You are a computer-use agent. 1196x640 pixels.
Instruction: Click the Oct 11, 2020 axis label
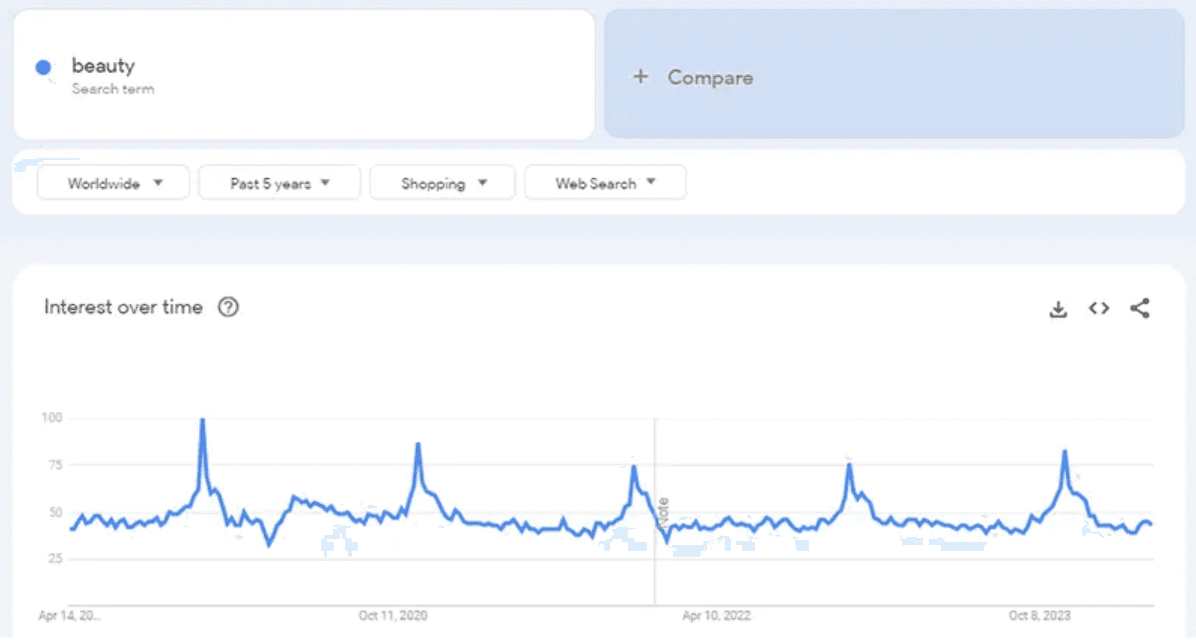coord(393,616)
